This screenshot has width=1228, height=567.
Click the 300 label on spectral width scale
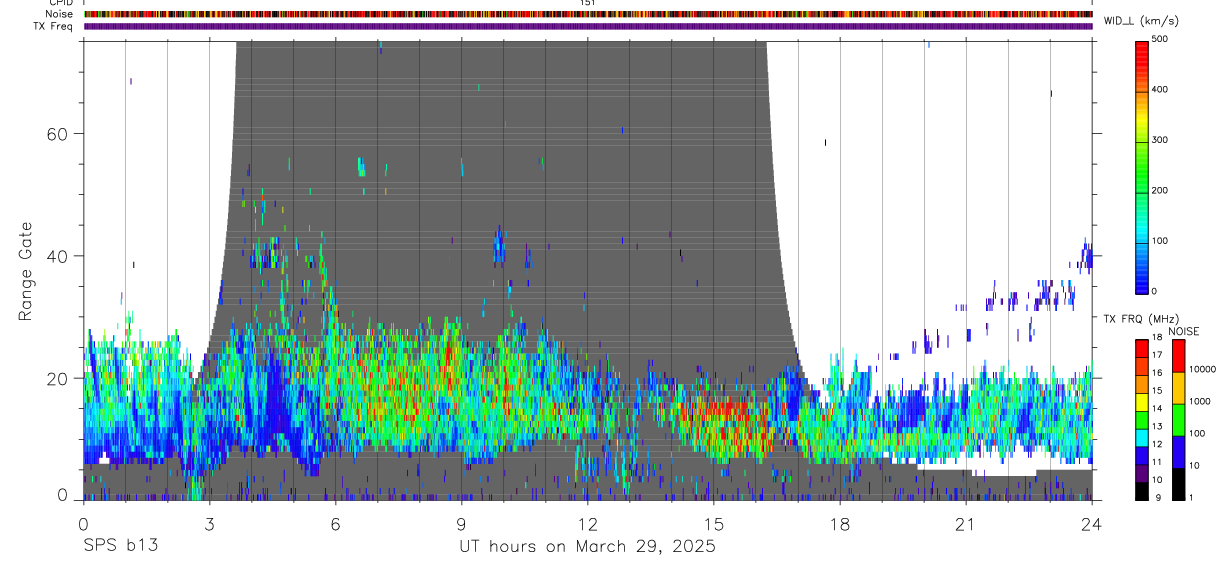coord(1160,140)
